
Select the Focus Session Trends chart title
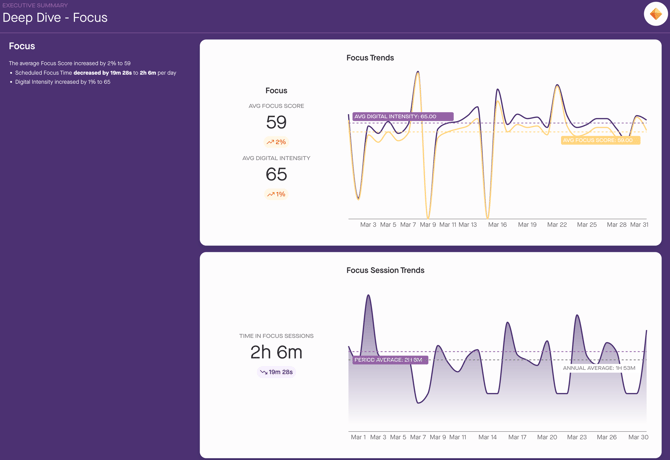(385, 270)
